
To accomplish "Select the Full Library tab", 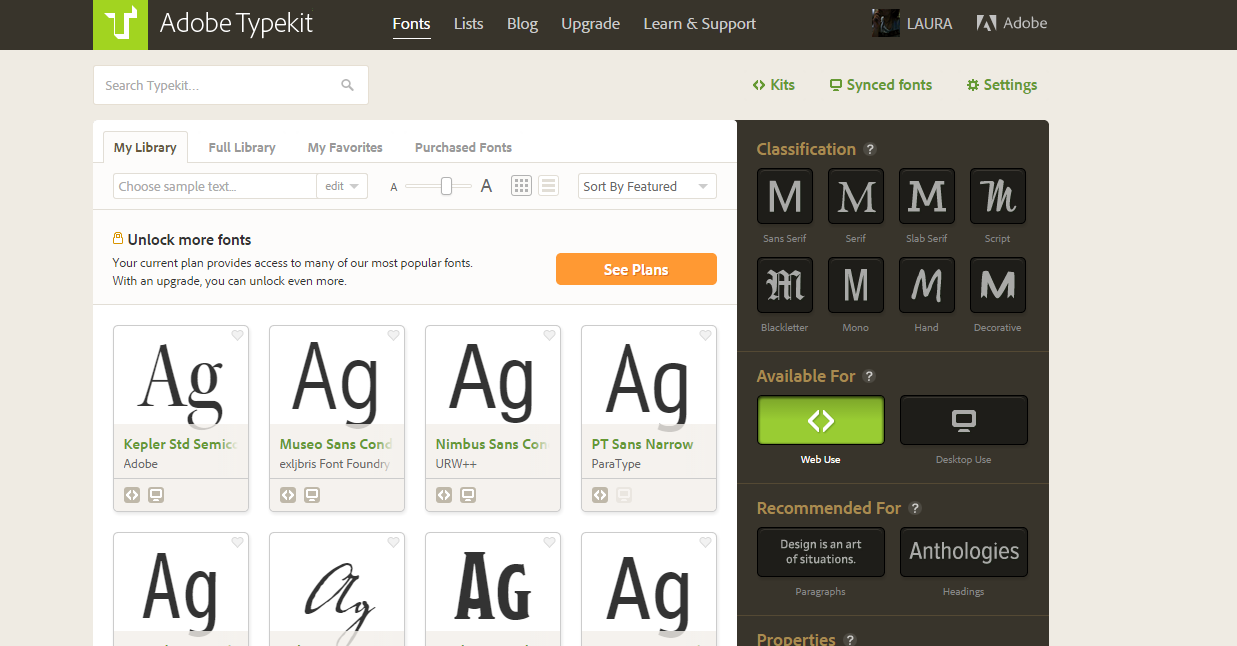I will point(242,147).
